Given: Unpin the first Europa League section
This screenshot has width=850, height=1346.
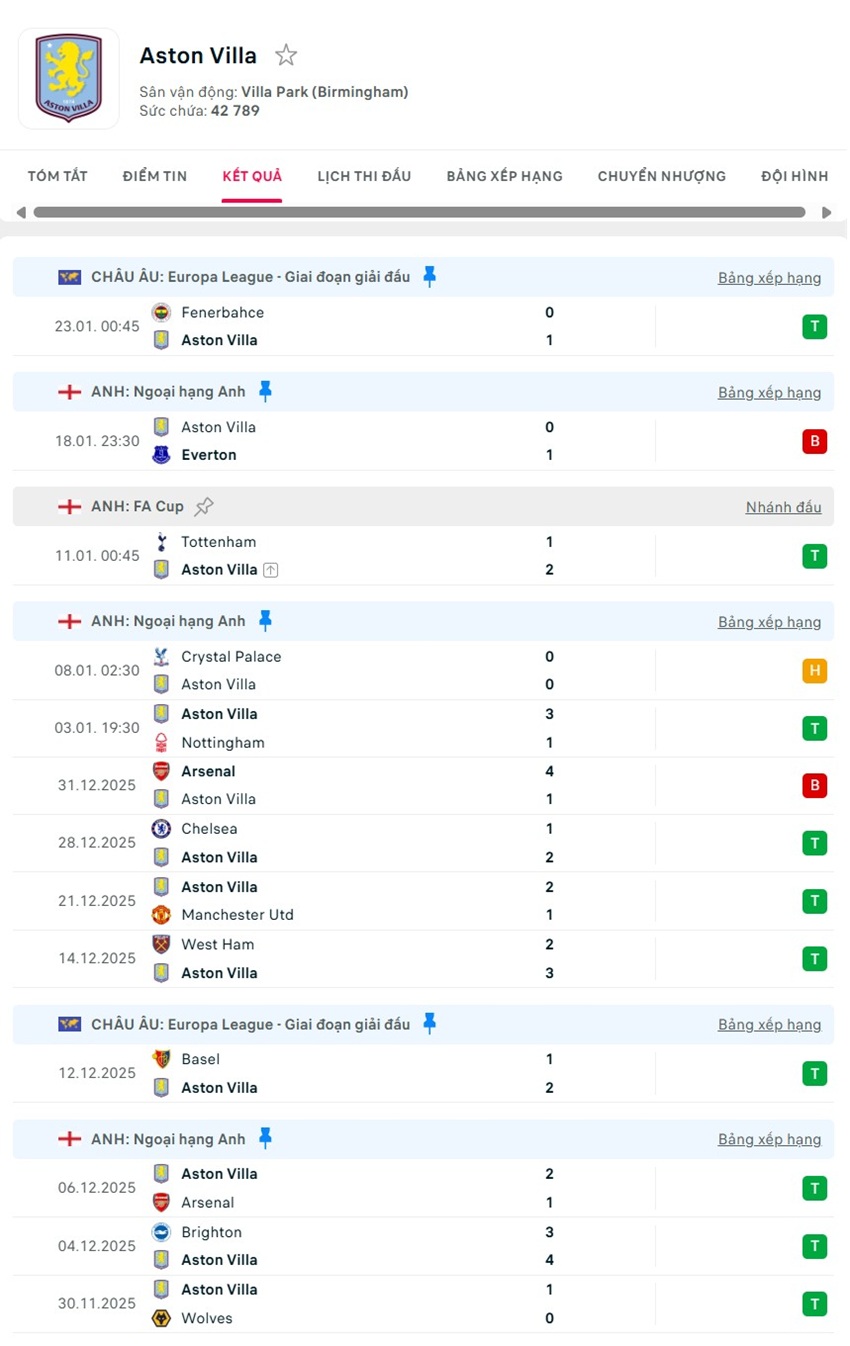Looking at the screenshot, I should point(429,277).
